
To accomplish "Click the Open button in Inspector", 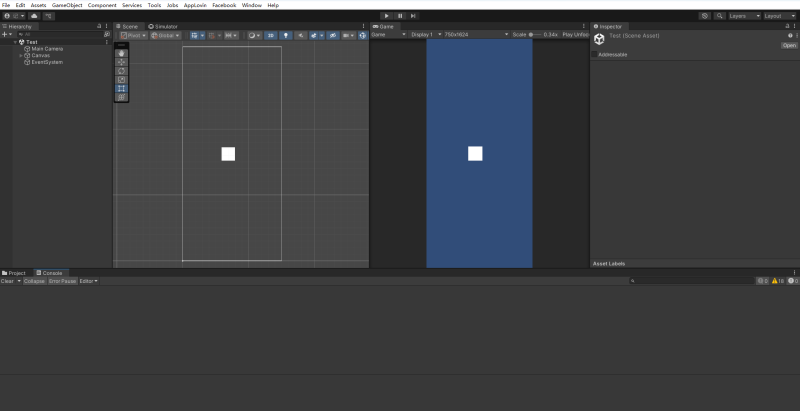I will click(789, 45).
